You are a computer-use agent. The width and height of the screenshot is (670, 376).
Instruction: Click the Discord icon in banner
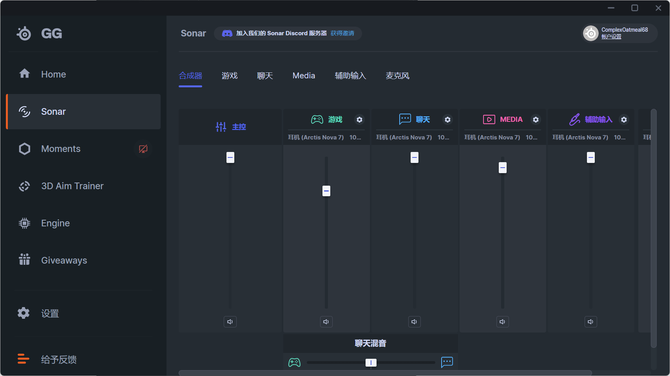(x=227, y=33)
